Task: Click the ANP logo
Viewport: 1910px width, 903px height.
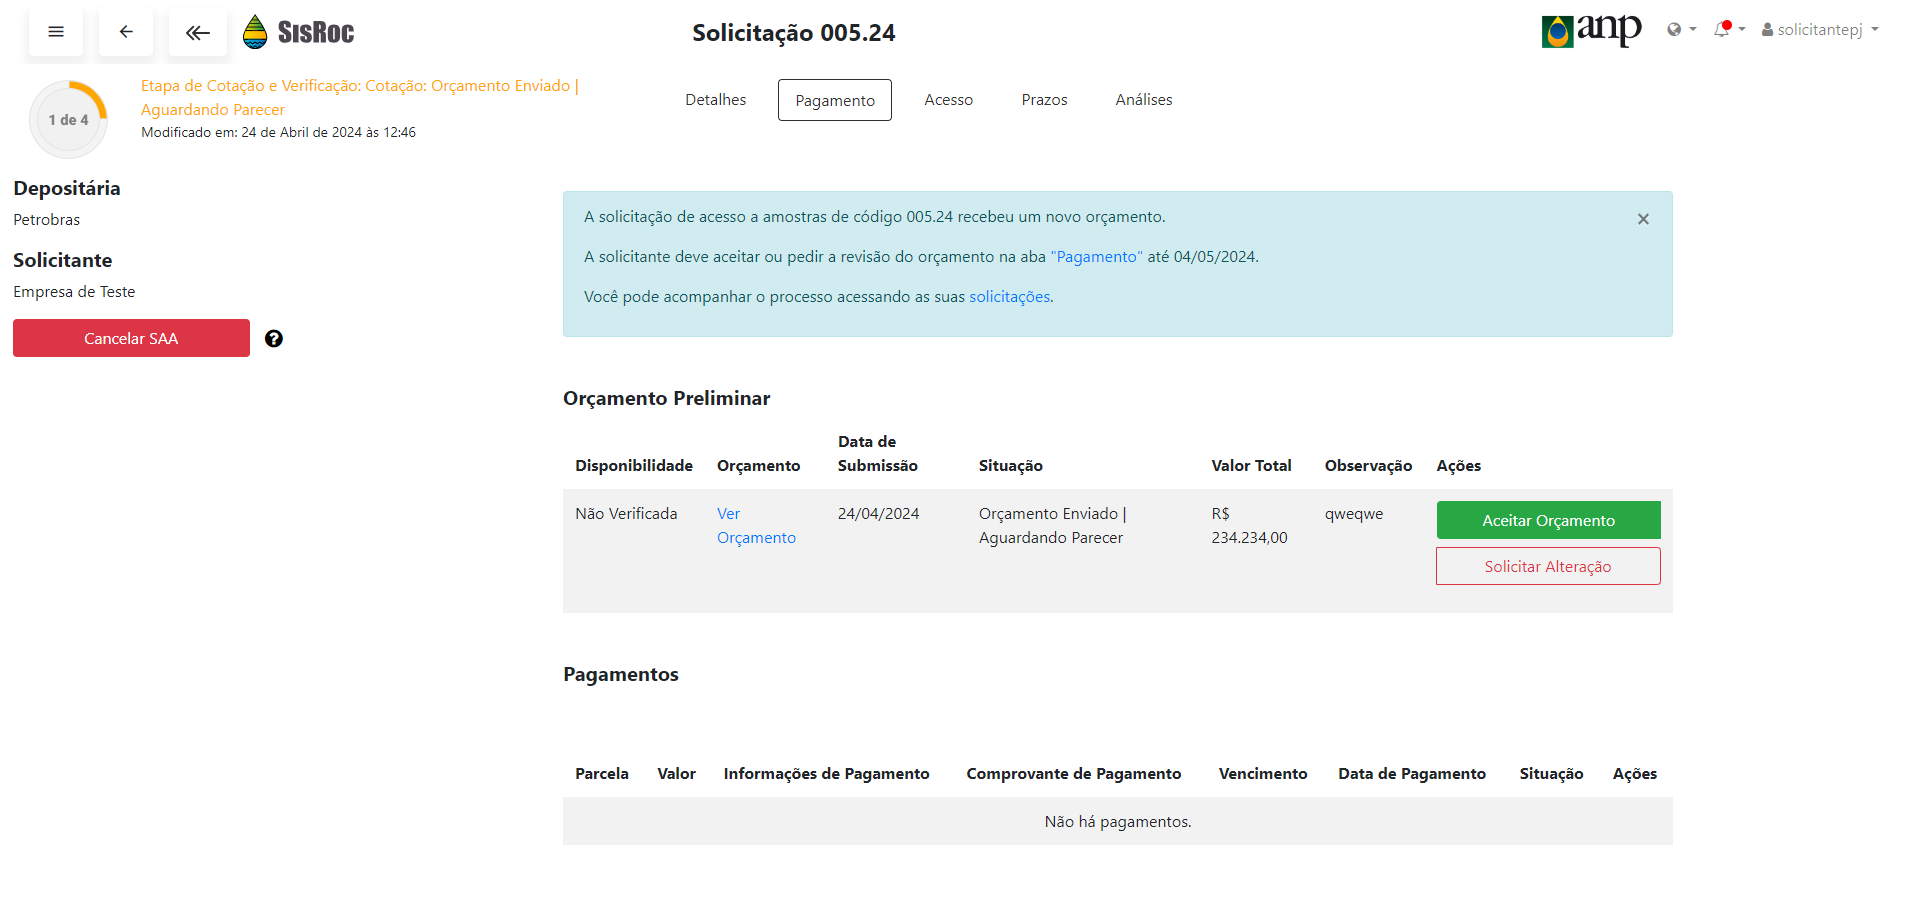Action: click(x=1591, y=31)
